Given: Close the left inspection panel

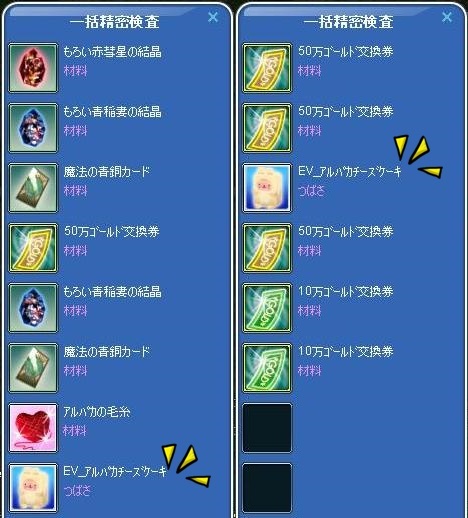Looking at the screenshot, I should pos(213,17).
